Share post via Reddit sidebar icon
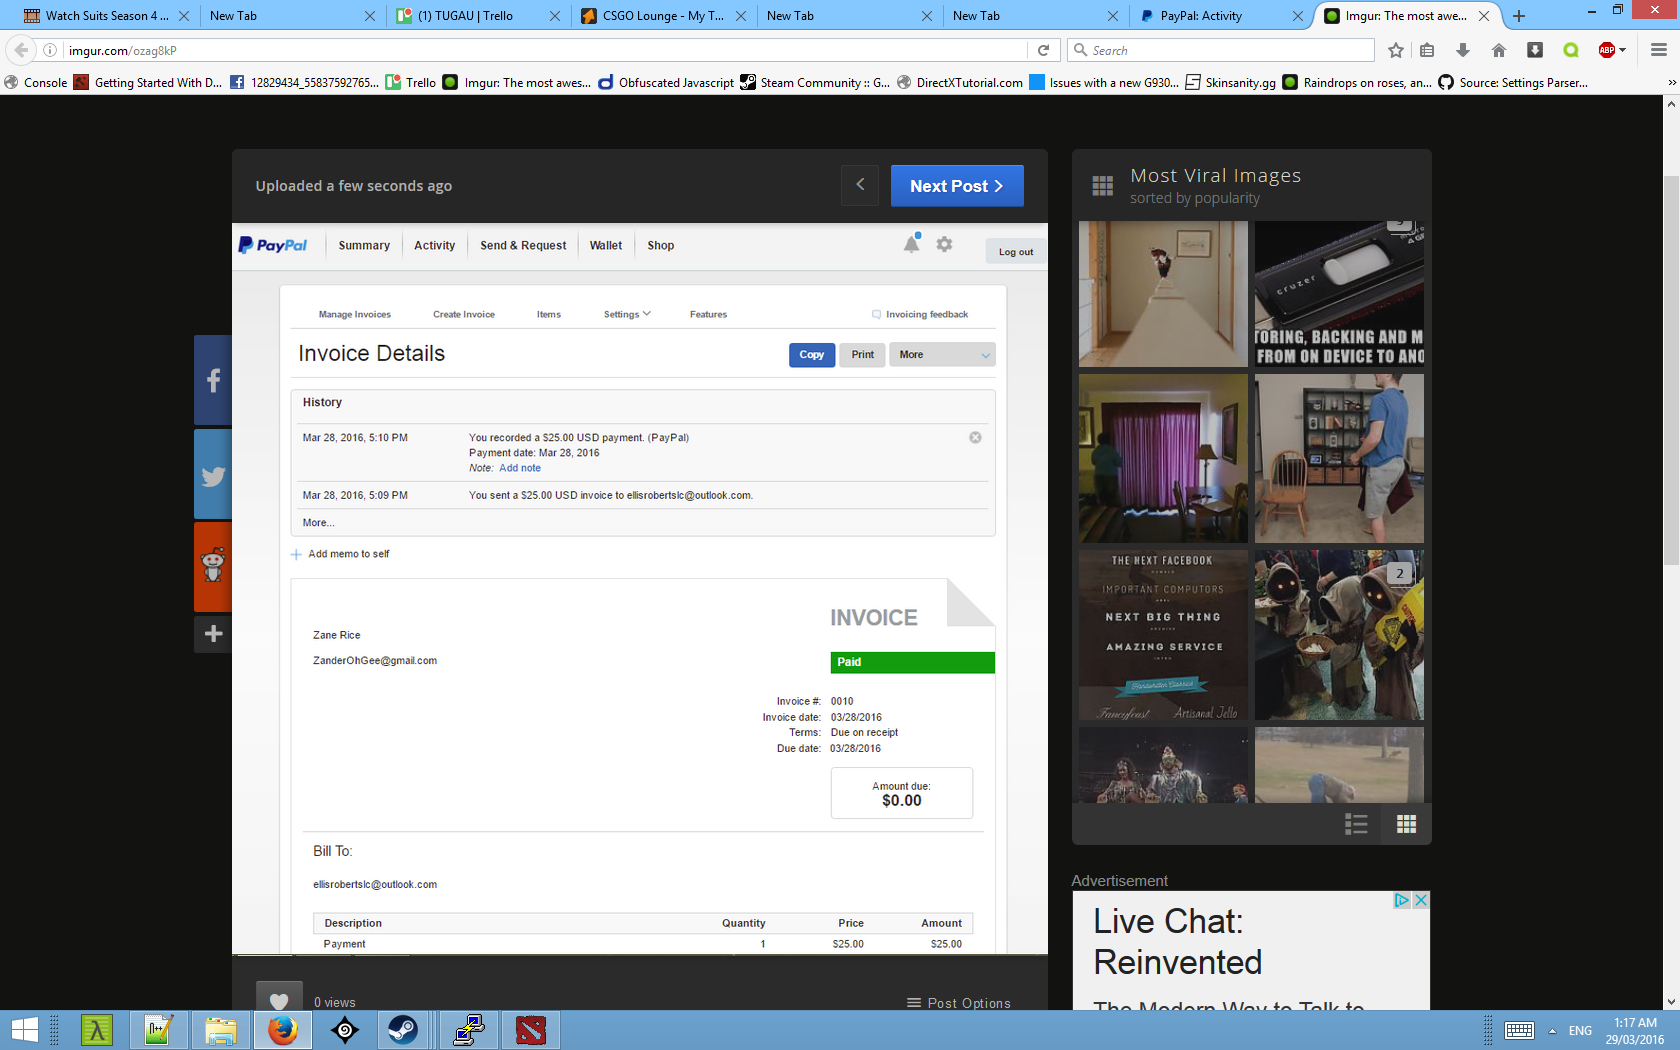 point(213,566)
